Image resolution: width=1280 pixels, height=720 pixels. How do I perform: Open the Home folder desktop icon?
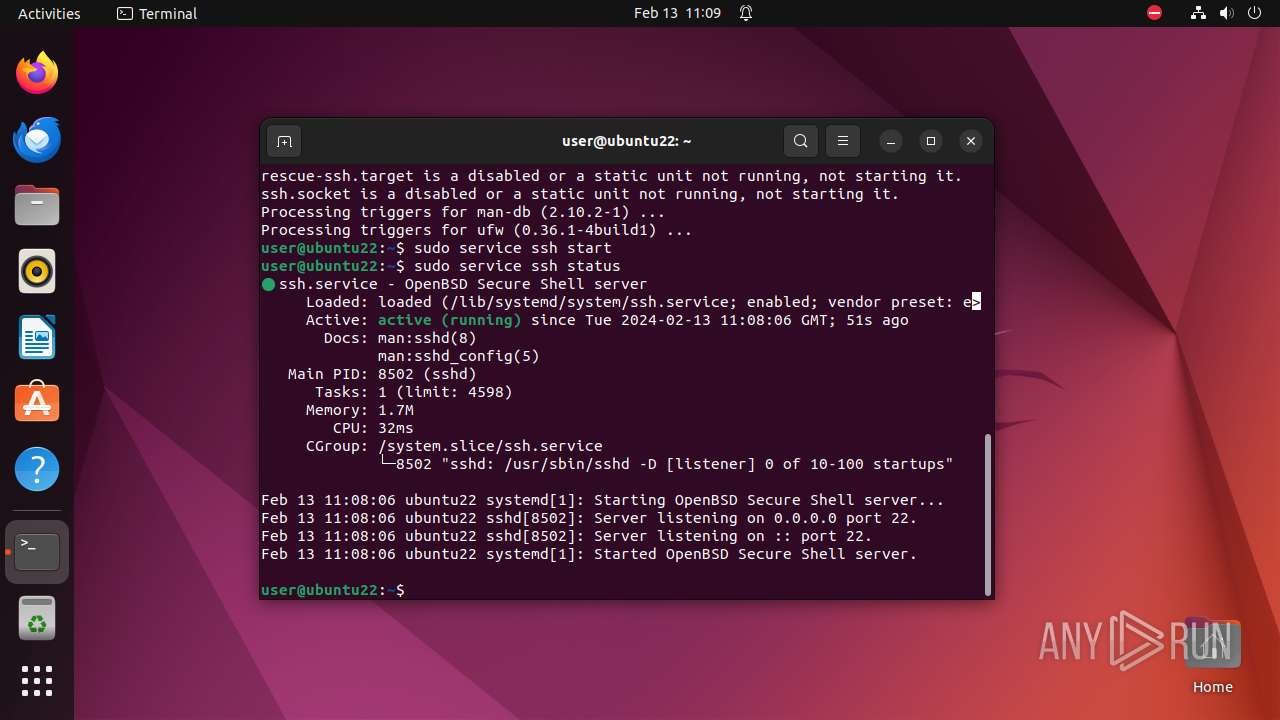point(1212,656)
